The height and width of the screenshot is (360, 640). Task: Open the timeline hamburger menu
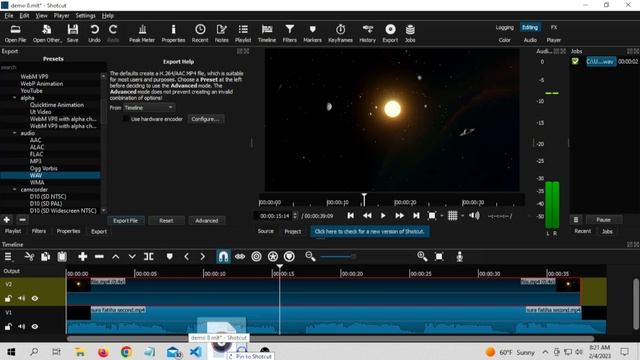point(8,257)
